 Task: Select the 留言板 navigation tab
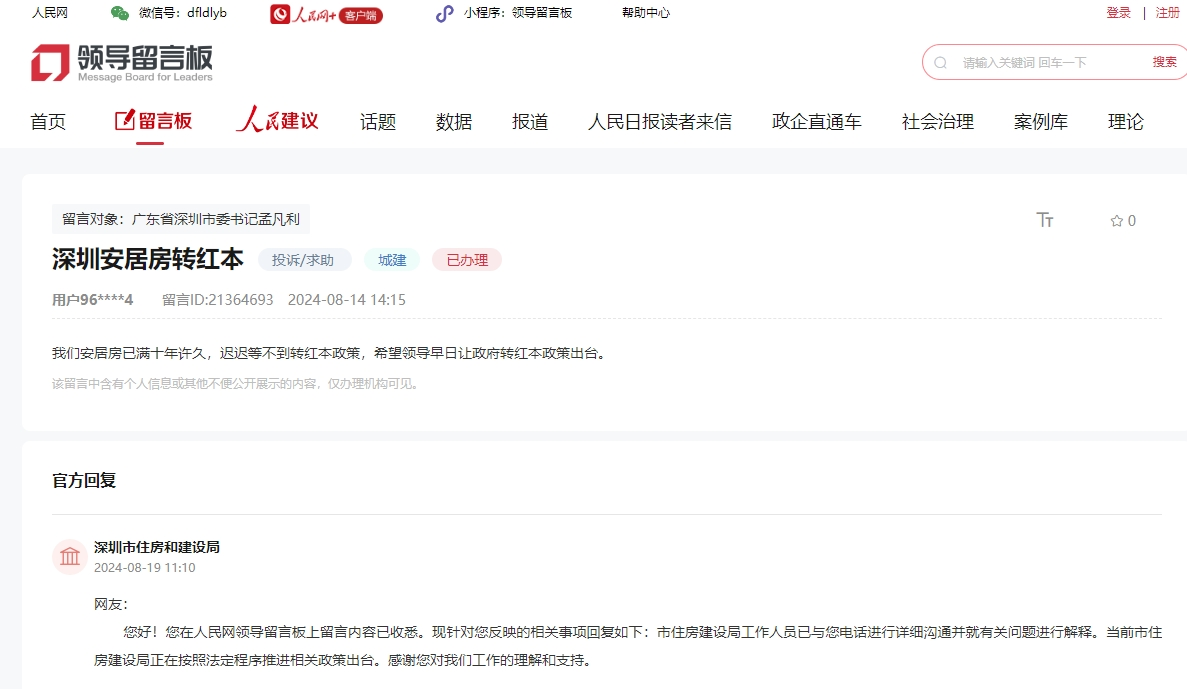[154, 121]
